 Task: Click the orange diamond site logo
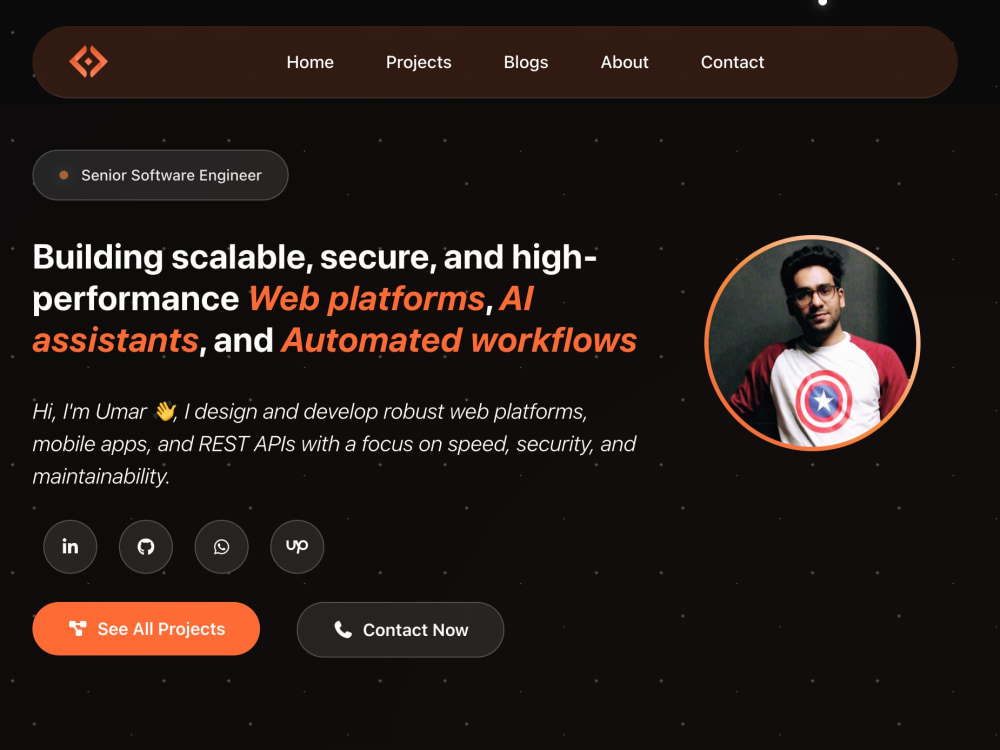click(89, 62)
